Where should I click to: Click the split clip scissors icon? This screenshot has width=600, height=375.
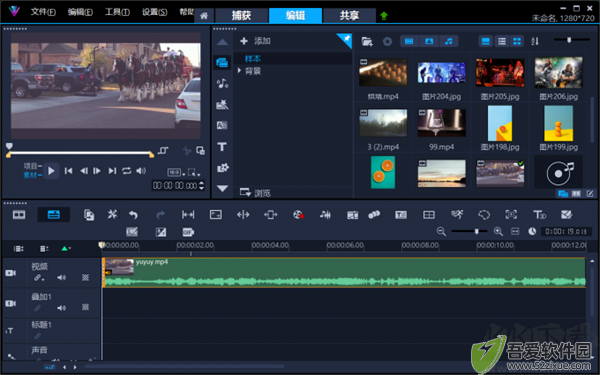(187, 151)
